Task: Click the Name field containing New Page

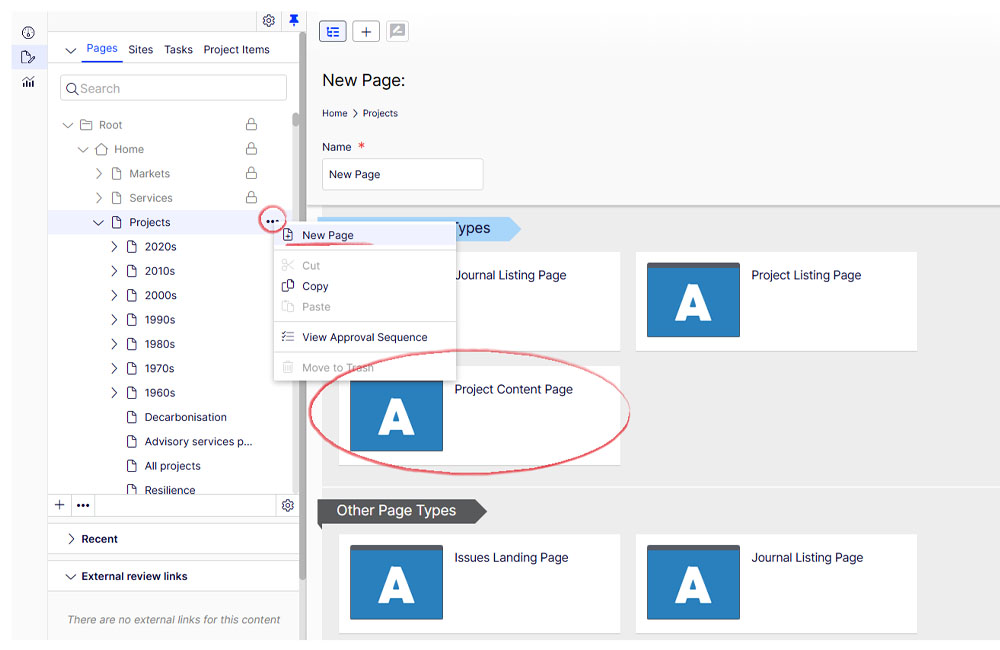Action: [x=402, y=174]
